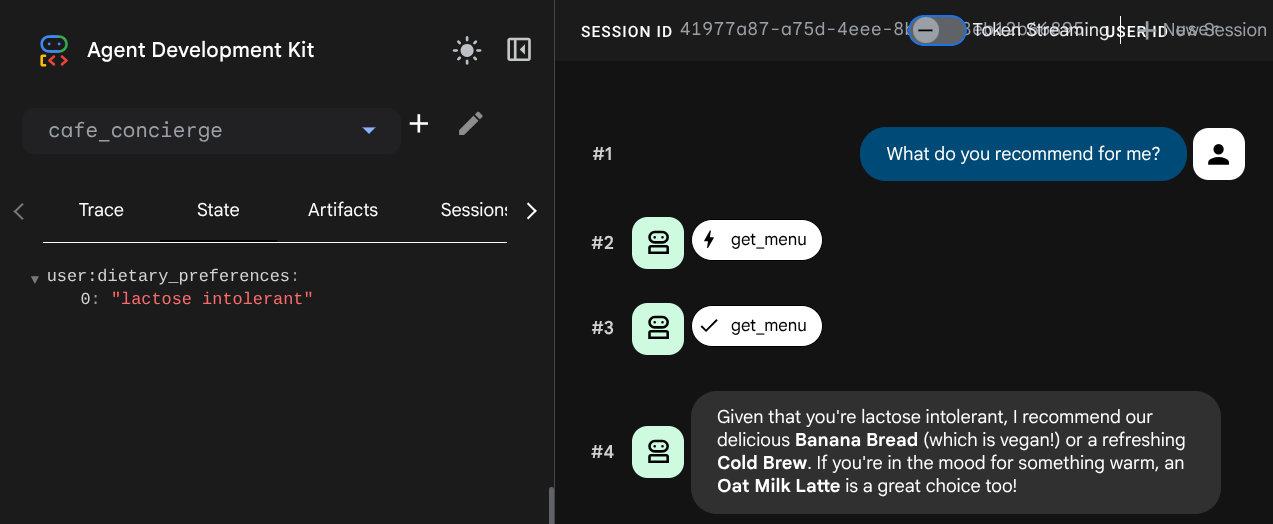Click the pencil edit icon
Screen dimensions: 1273x524
click(470, 124)
